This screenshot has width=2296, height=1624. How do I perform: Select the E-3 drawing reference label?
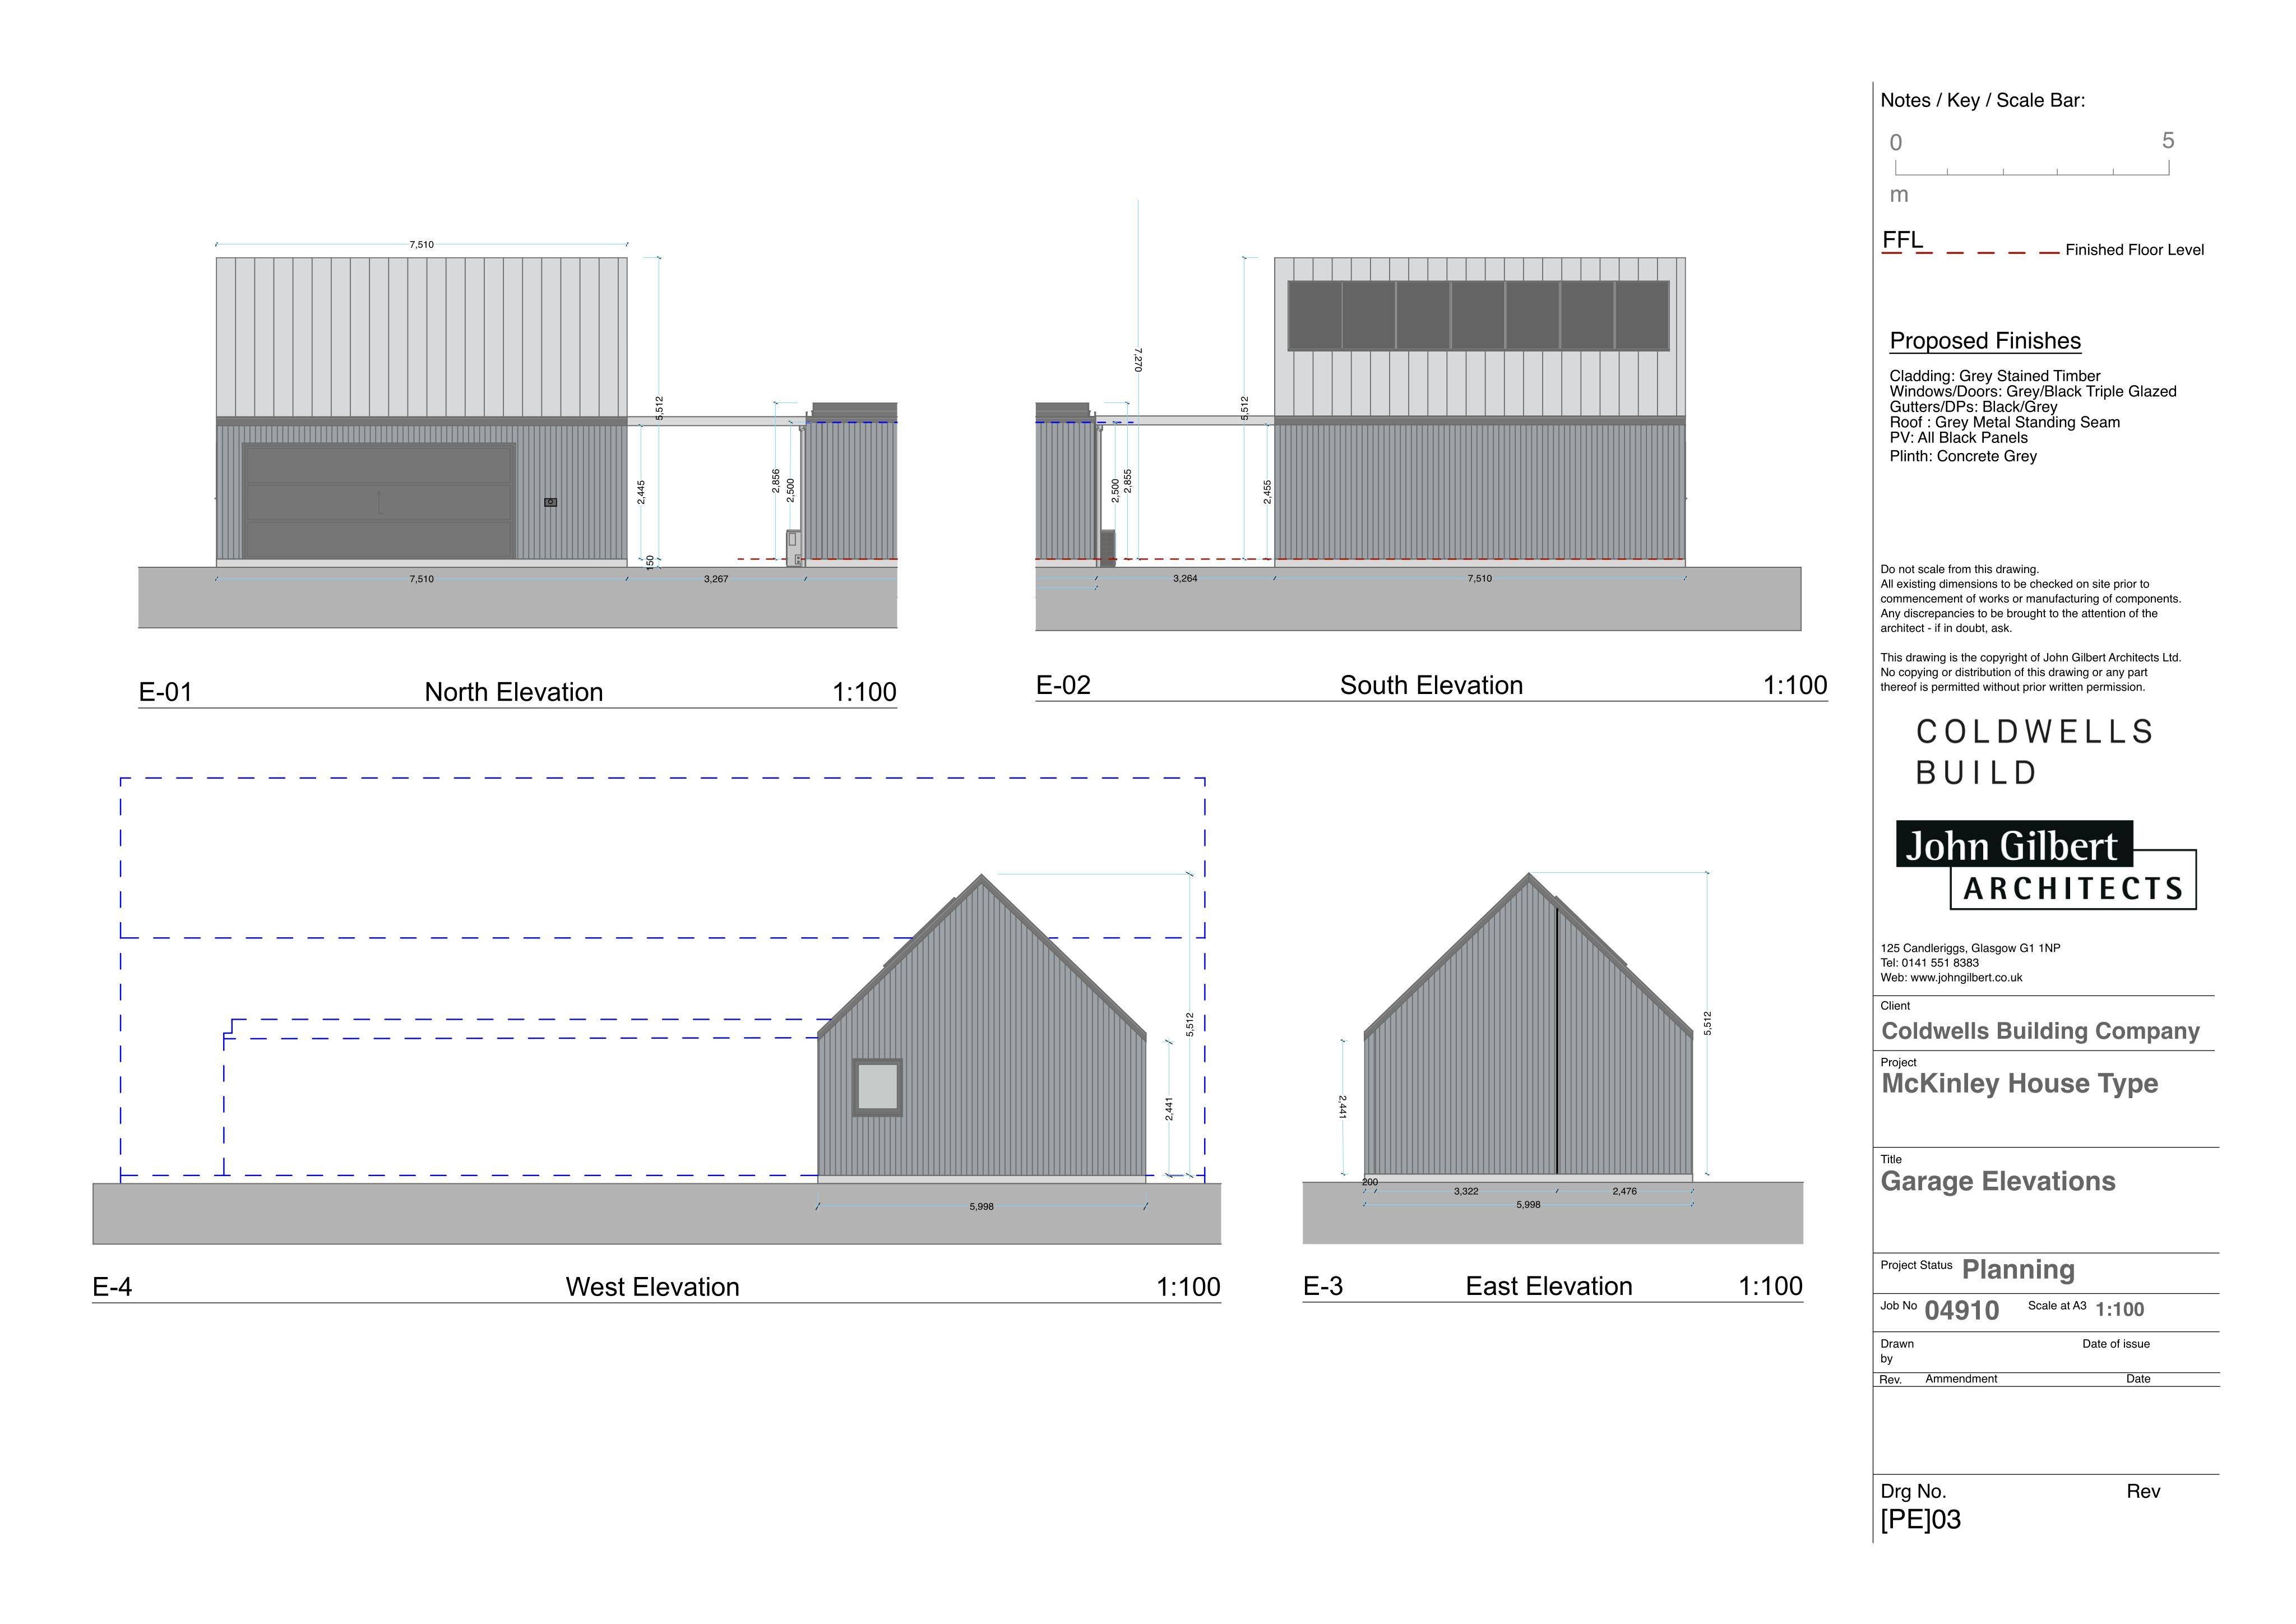pyautogui.click(x=1323, y=1286)
